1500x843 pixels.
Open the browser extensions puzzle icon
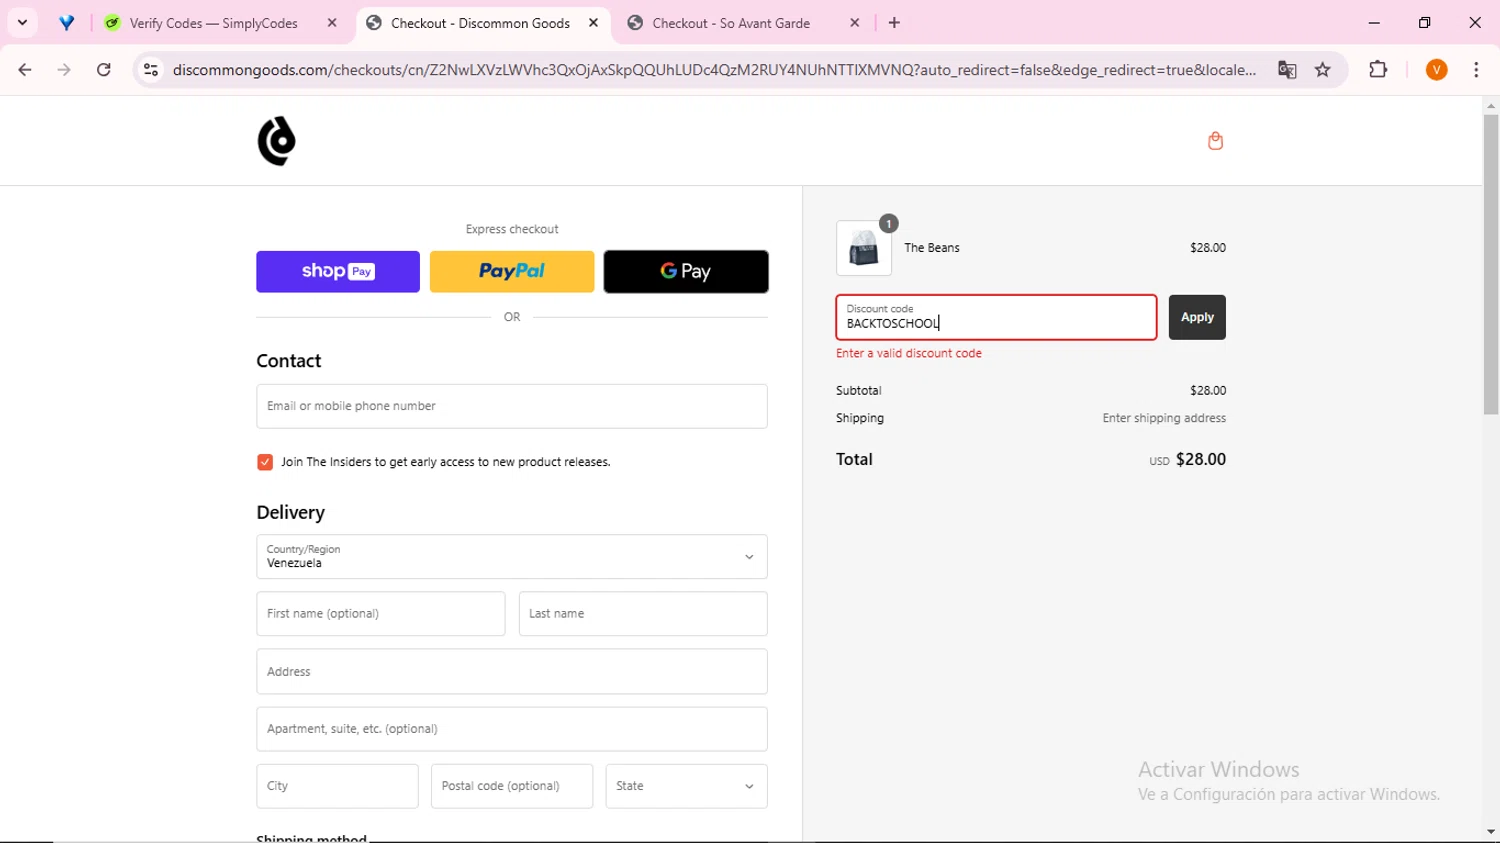pyautogui.click(x=1378, y=70)
